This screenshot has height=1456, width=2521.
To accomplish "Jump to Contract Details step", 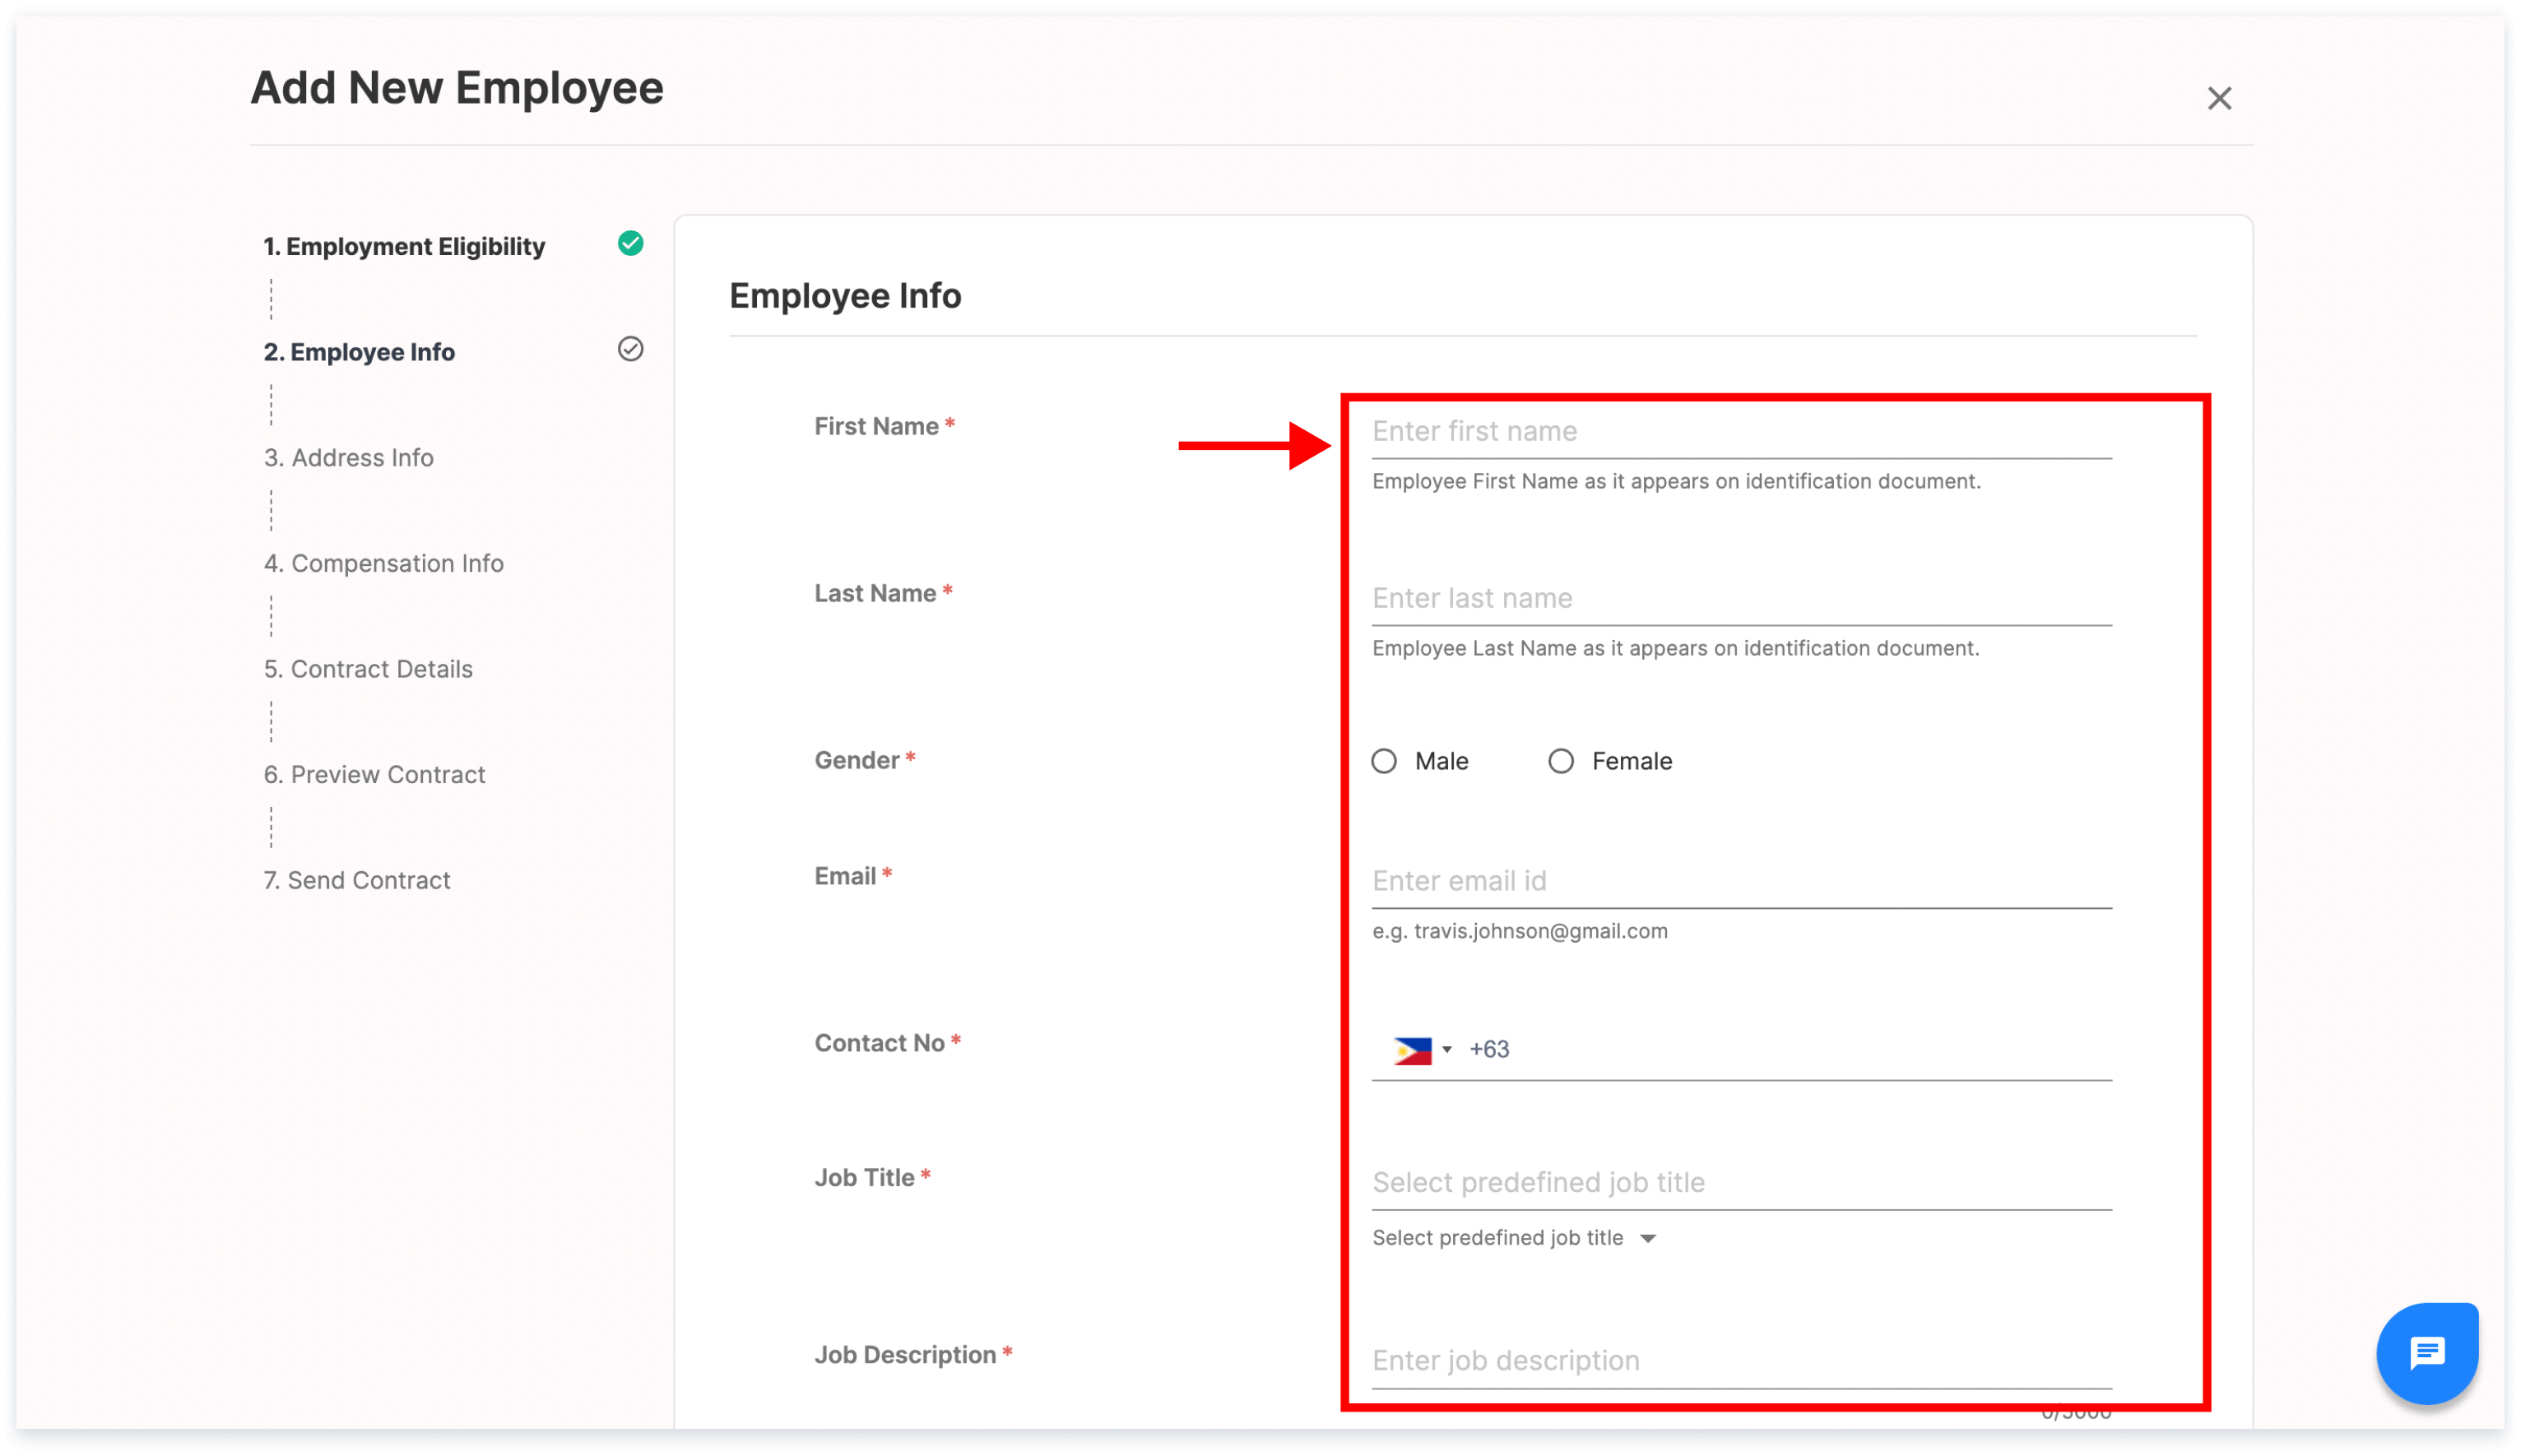I will click(368, 669).
